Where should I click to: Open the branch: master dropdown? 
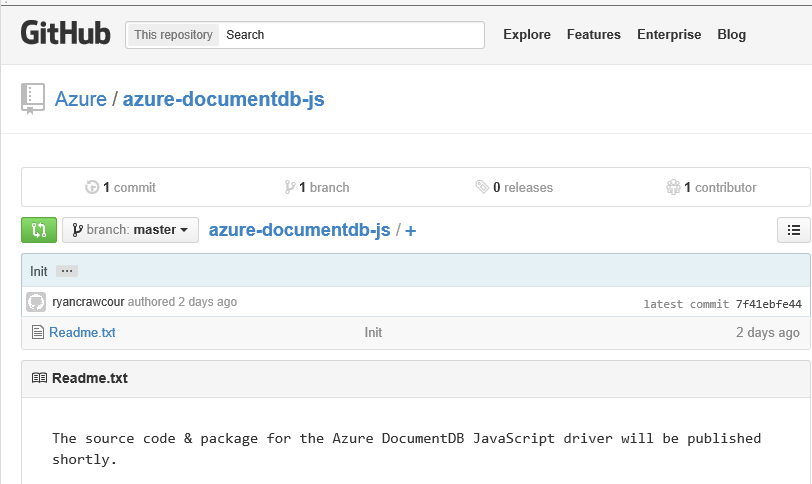[x=130, y=230]
